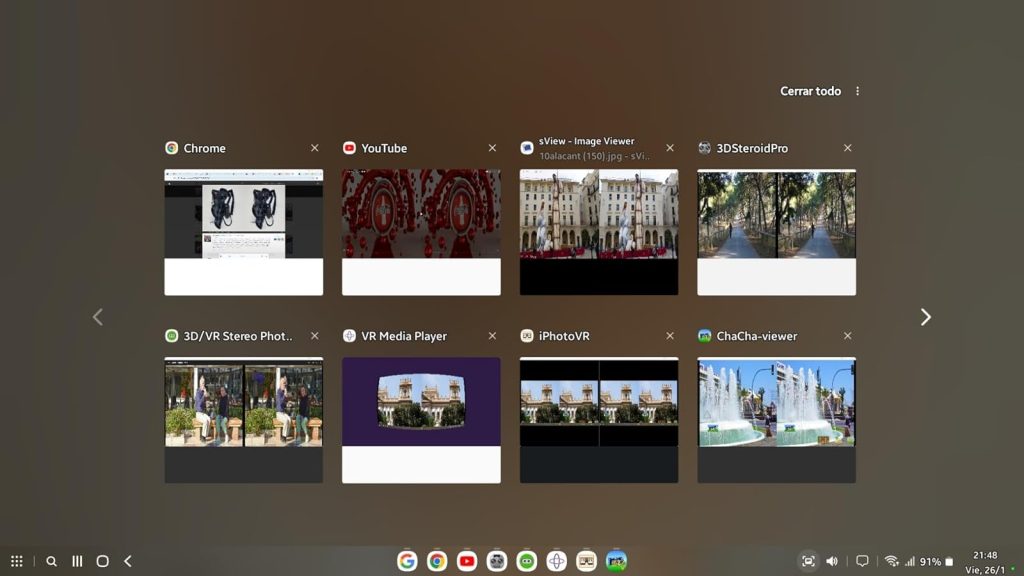This screenshot has width=1024, height=576.
Task: Open the notifications message tray icon
Action: (862, 561)
